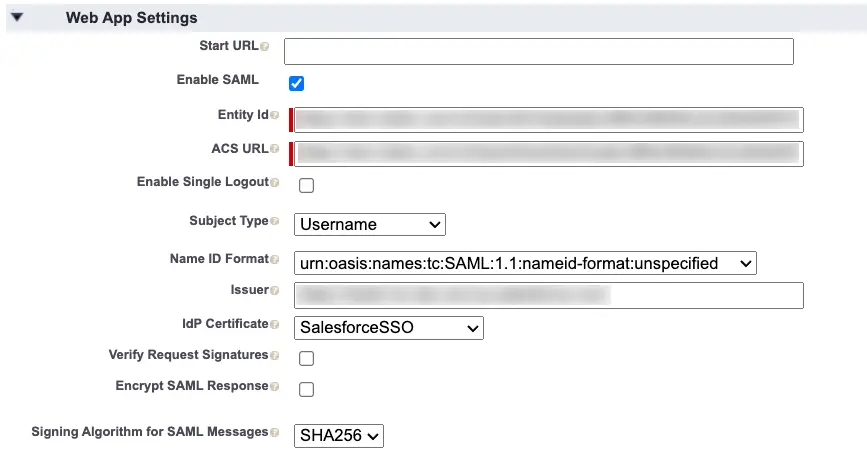Open help icon beside Encrypt SAML Response

tap(274, 386)
